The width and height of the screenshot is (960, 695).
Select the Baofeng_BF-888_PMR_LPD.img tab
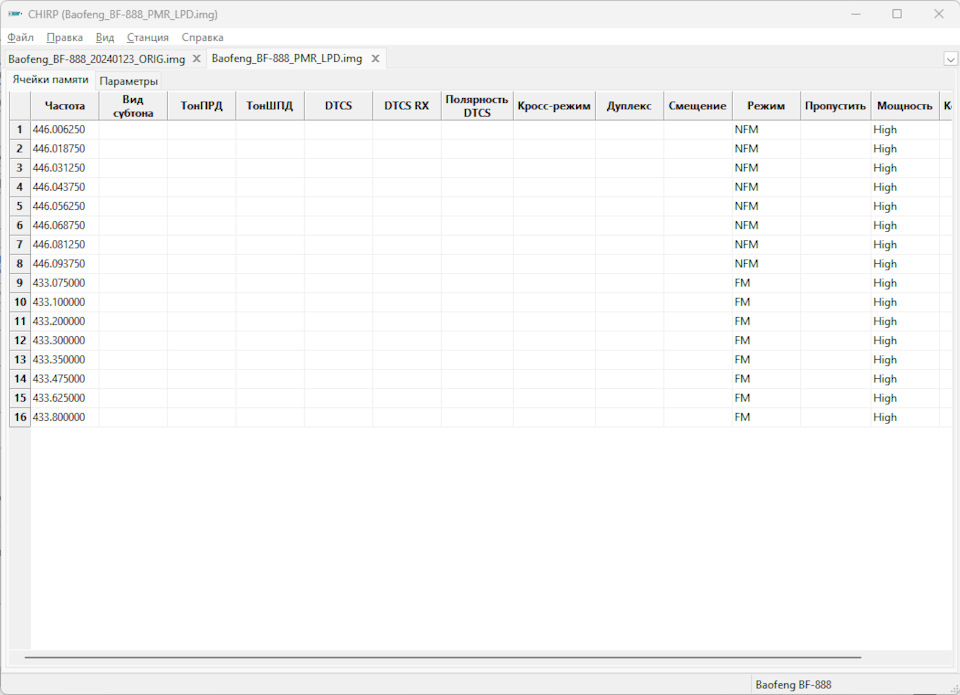point(287,59)
